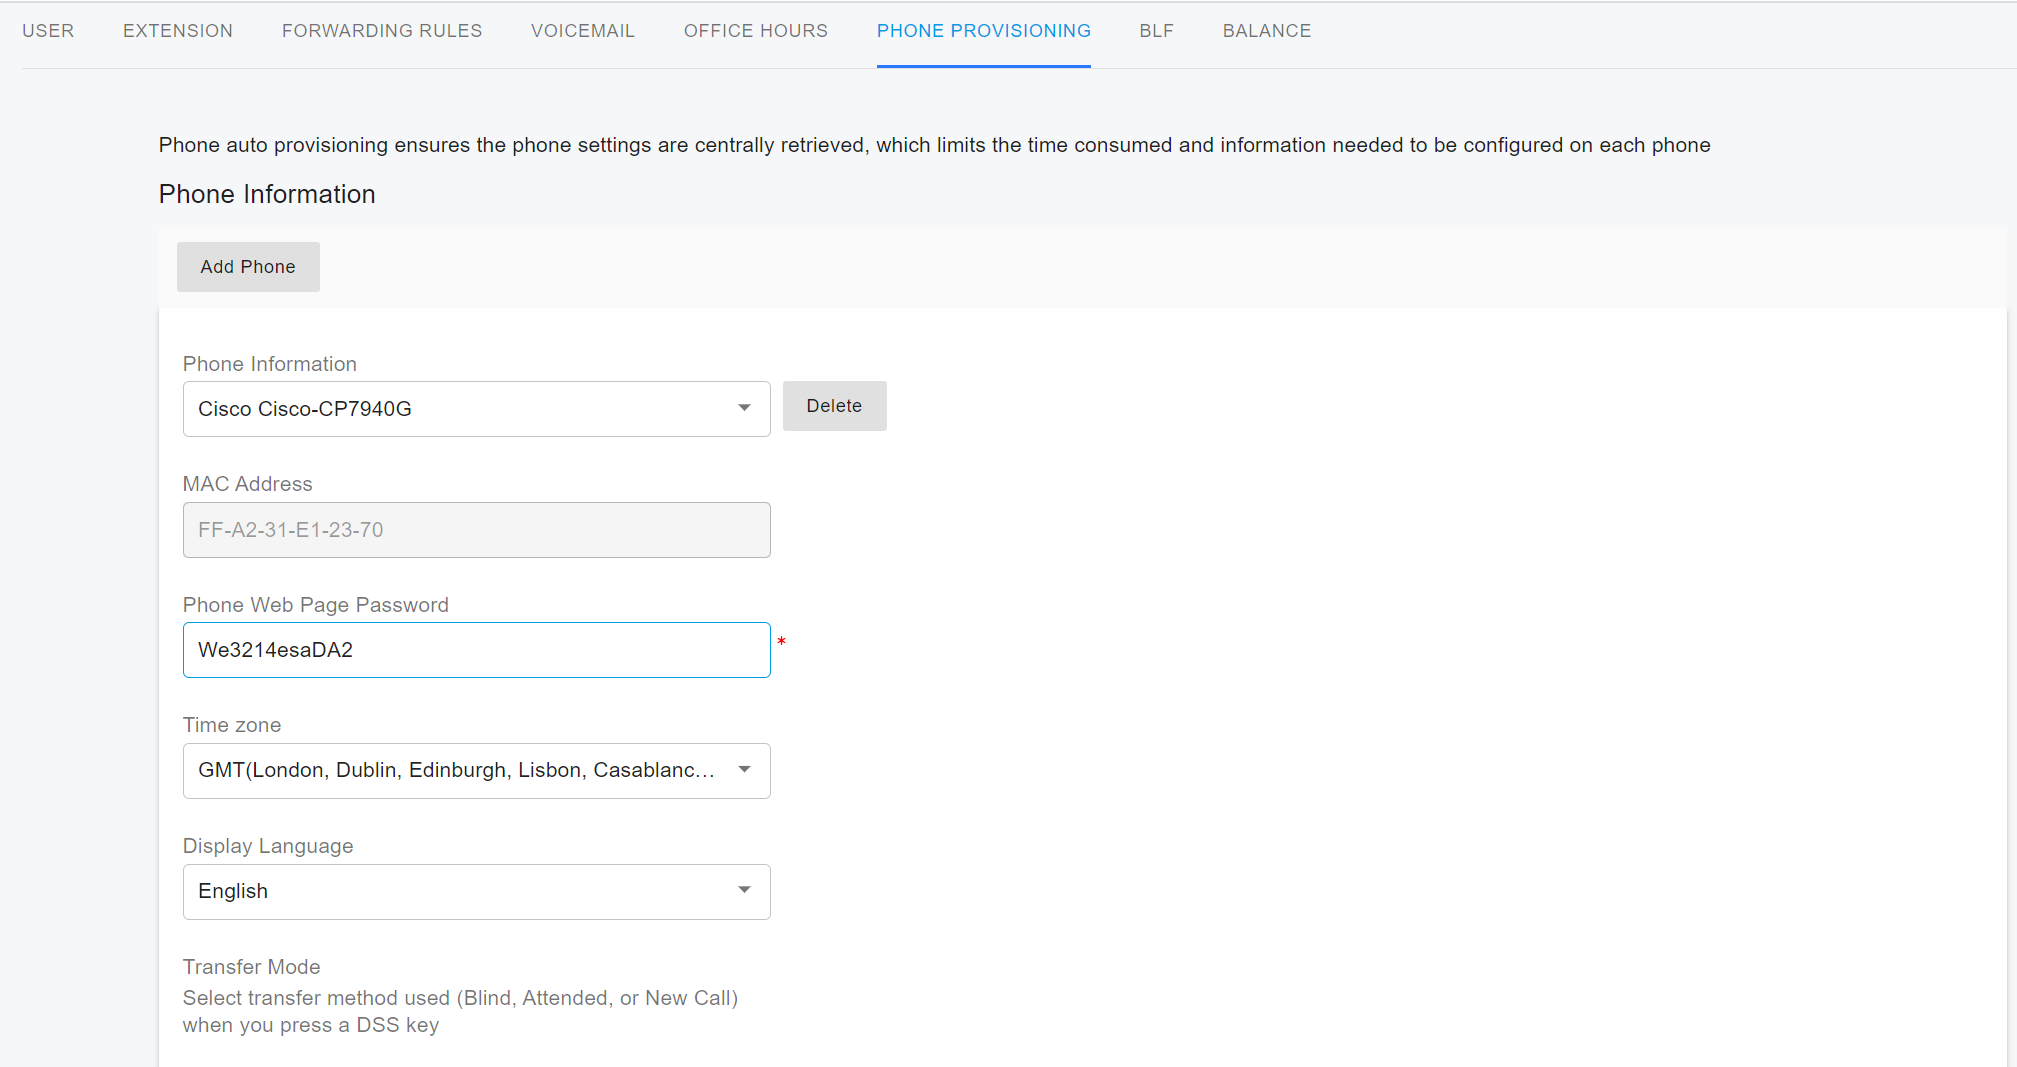Screen dimensions: 2017x1067
Task: Click the arrow icon in Phone Information dropdown
Action: click(744, 408)
